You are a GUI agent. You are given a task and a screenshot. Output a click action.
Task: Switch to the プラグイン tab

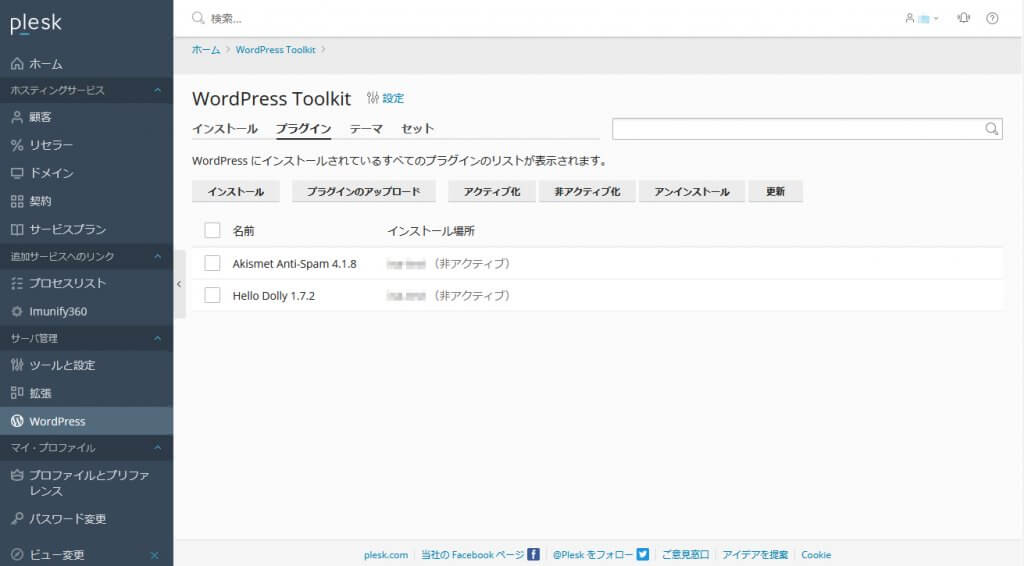303,129
